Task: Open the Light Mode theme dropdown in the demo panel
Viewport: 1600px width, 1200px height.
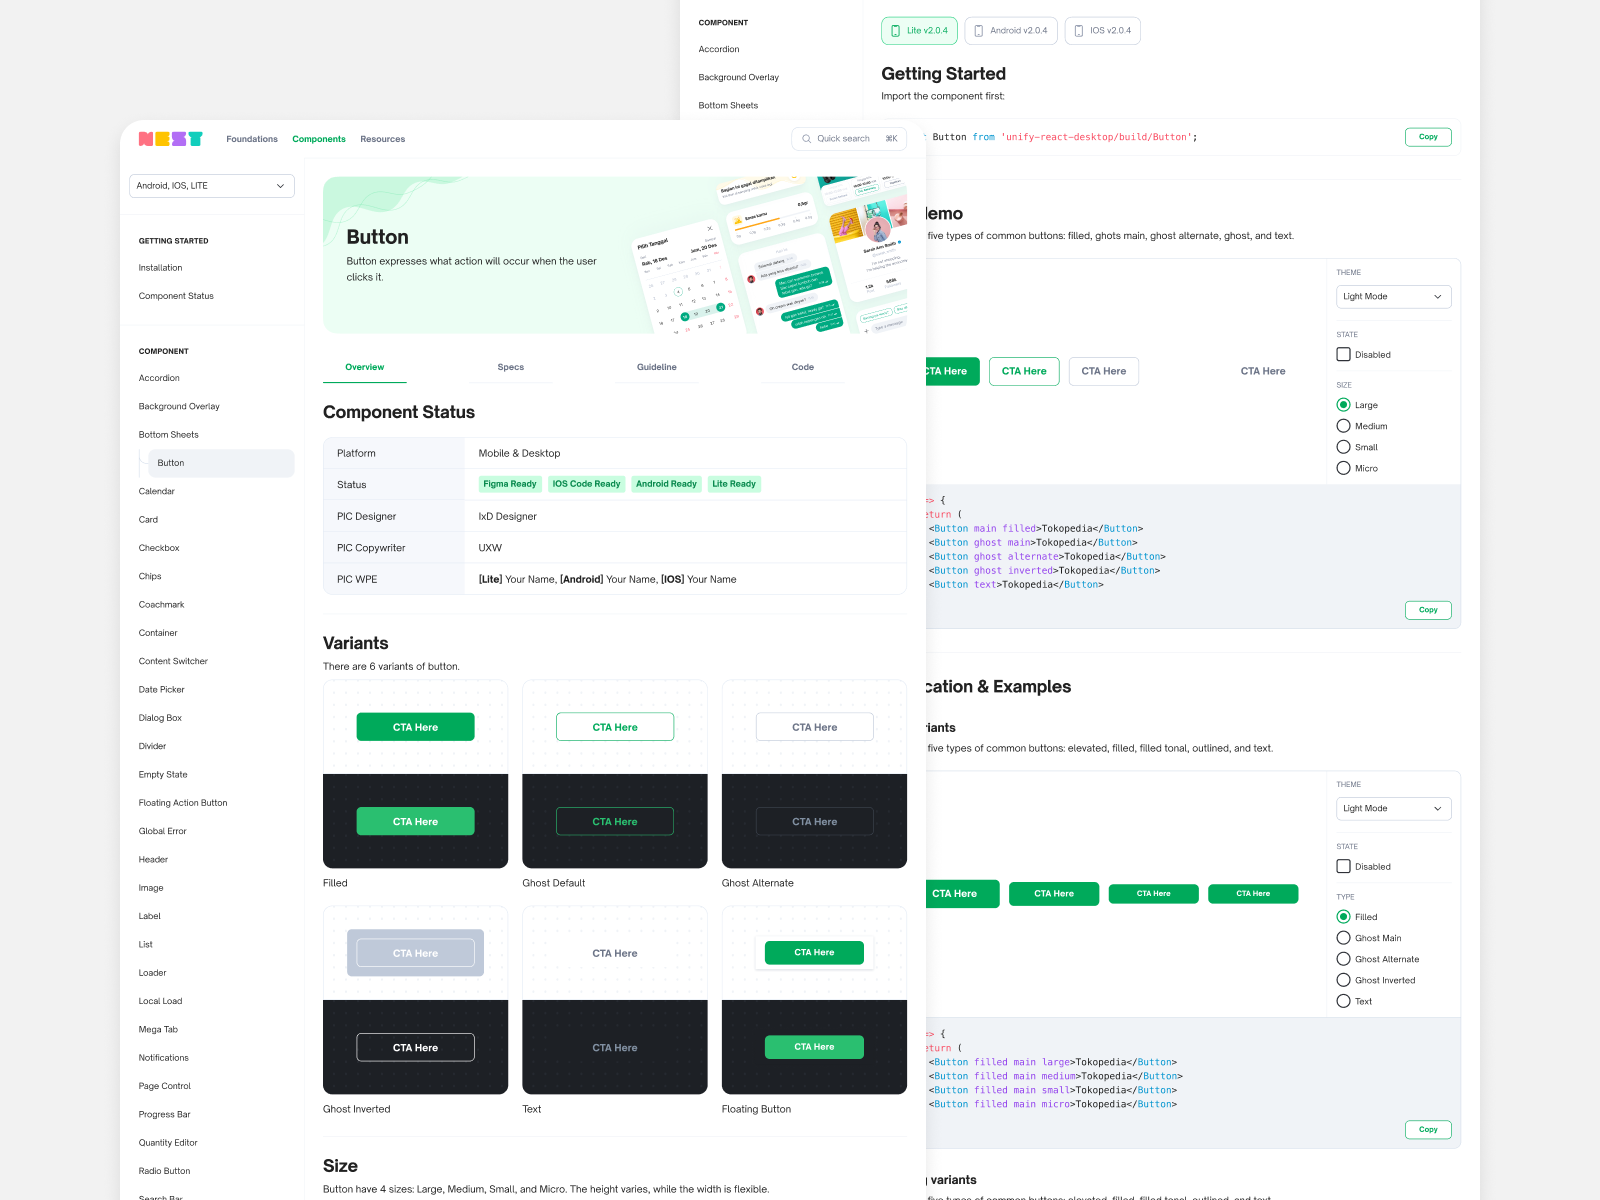Action: point(1393,296)
